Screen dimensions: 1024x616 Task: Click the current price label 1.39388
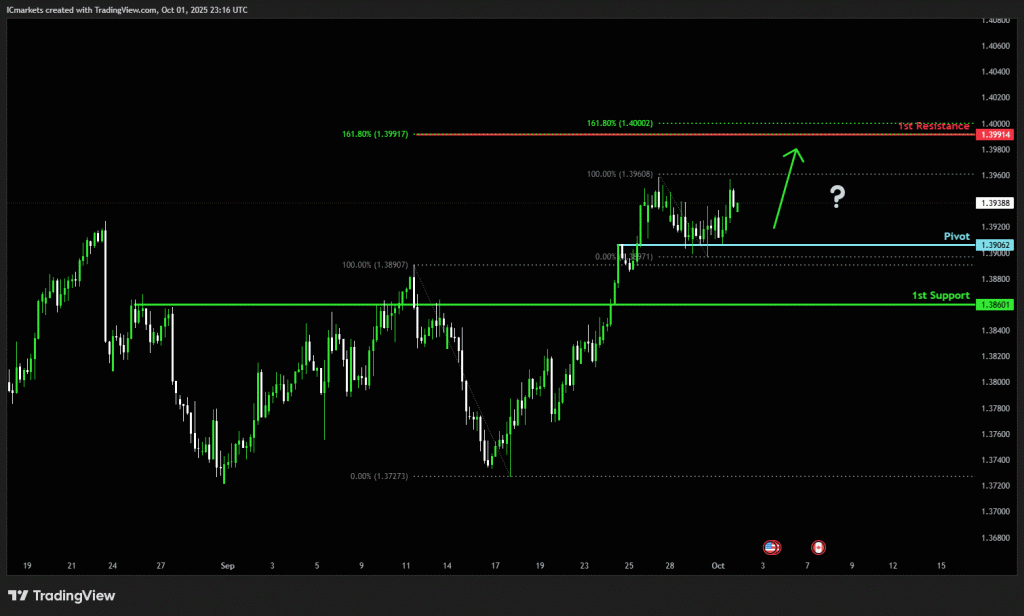[x=996, y=203]
